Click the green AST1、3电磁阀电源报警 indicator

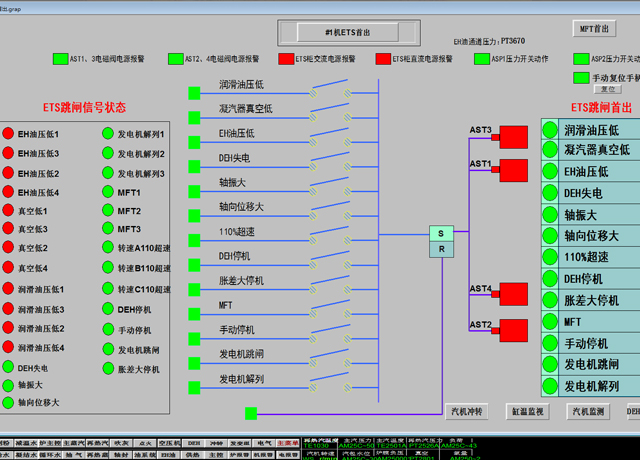[60, 60]
